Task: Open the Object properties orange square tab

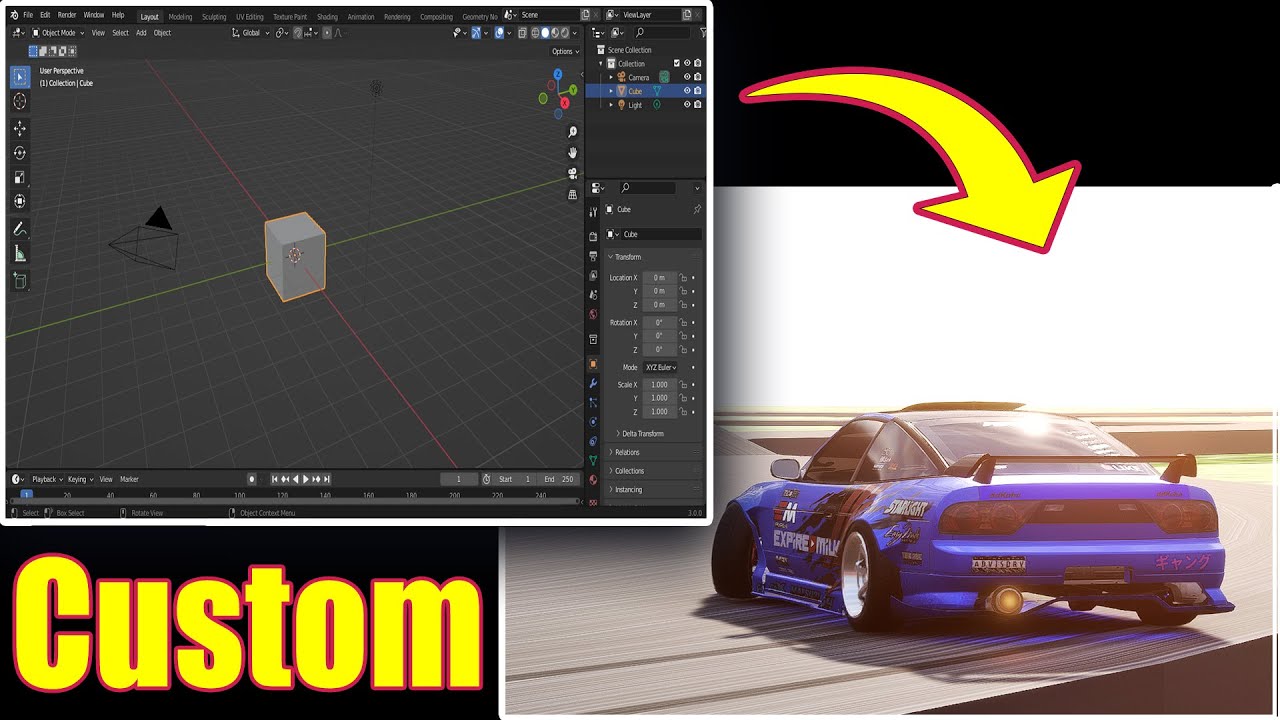Action: (x=594, y=364)
